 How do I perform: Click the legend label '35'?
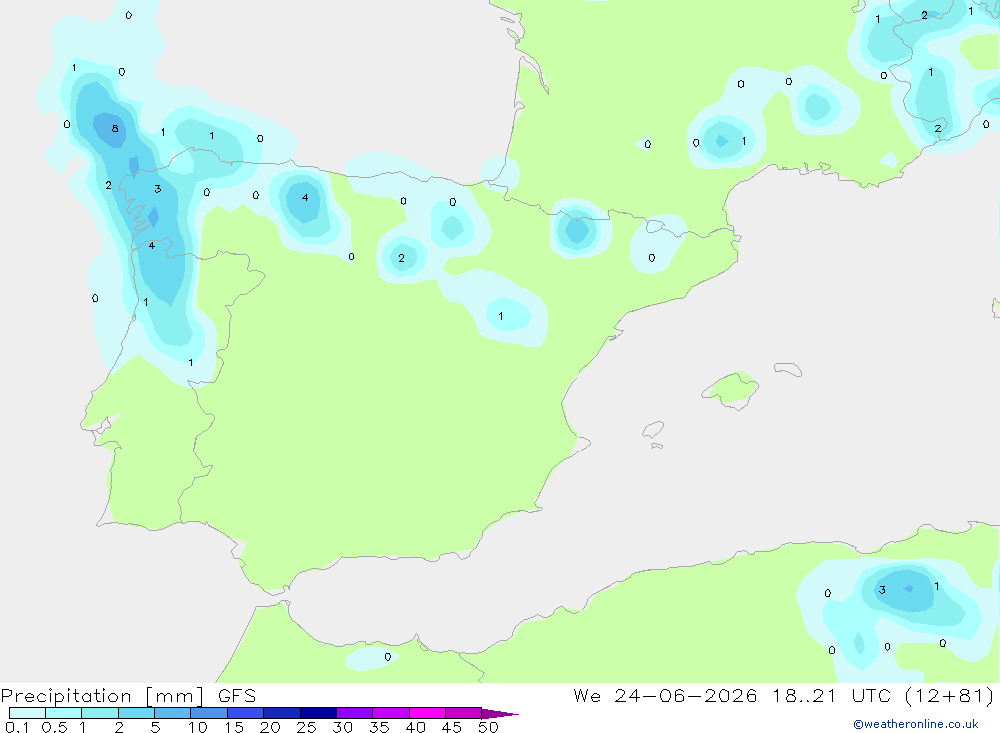[379, 727]
